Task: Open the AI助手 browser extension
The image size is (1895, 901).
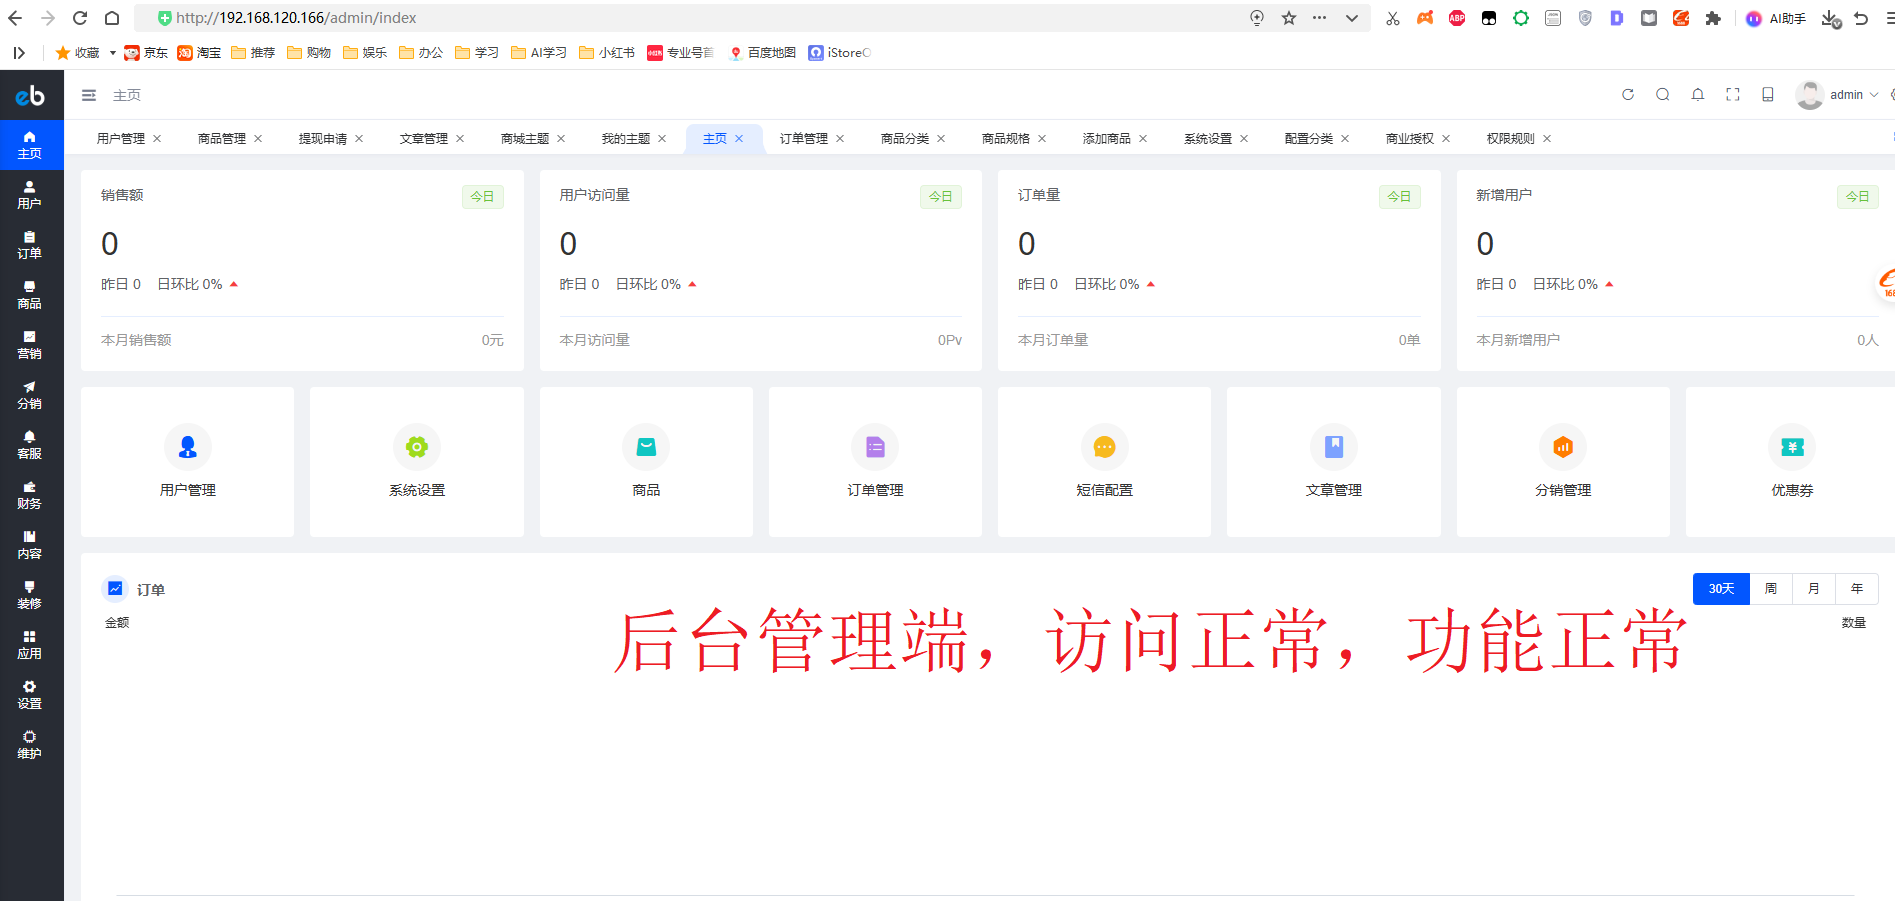Action: (x=1776, y=18)
